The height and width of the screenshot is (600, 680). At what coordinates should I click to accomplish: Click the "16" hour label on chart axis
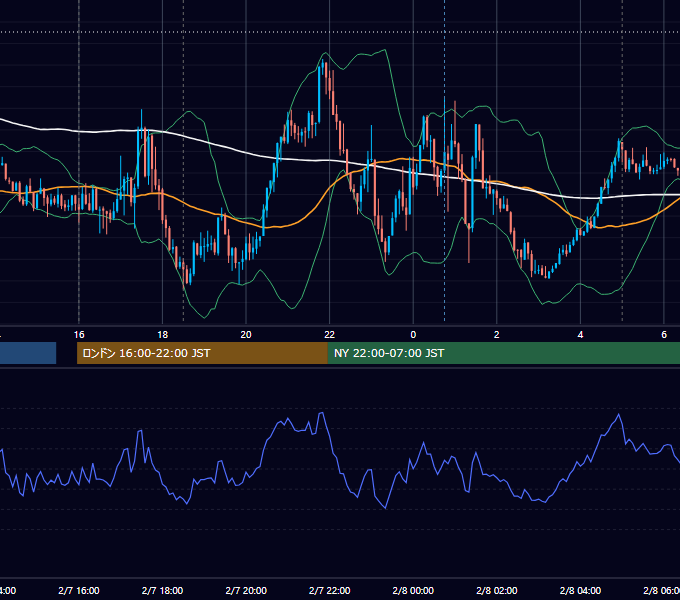tap(79, 335)
